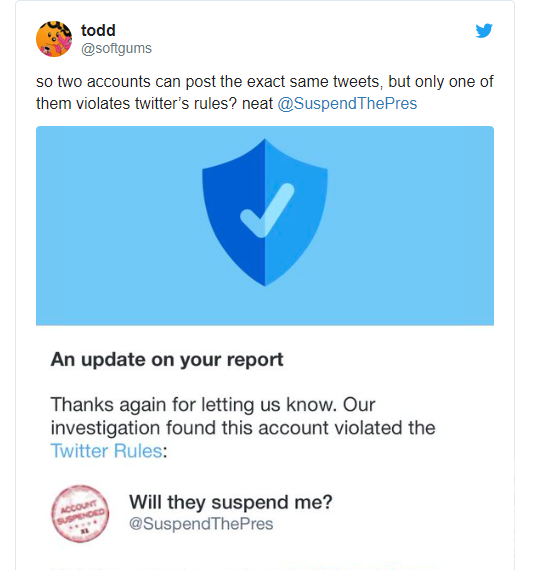The image size is (552, 570).
Task: Click the lighter right half of the shield
Action: pos(295,214)
